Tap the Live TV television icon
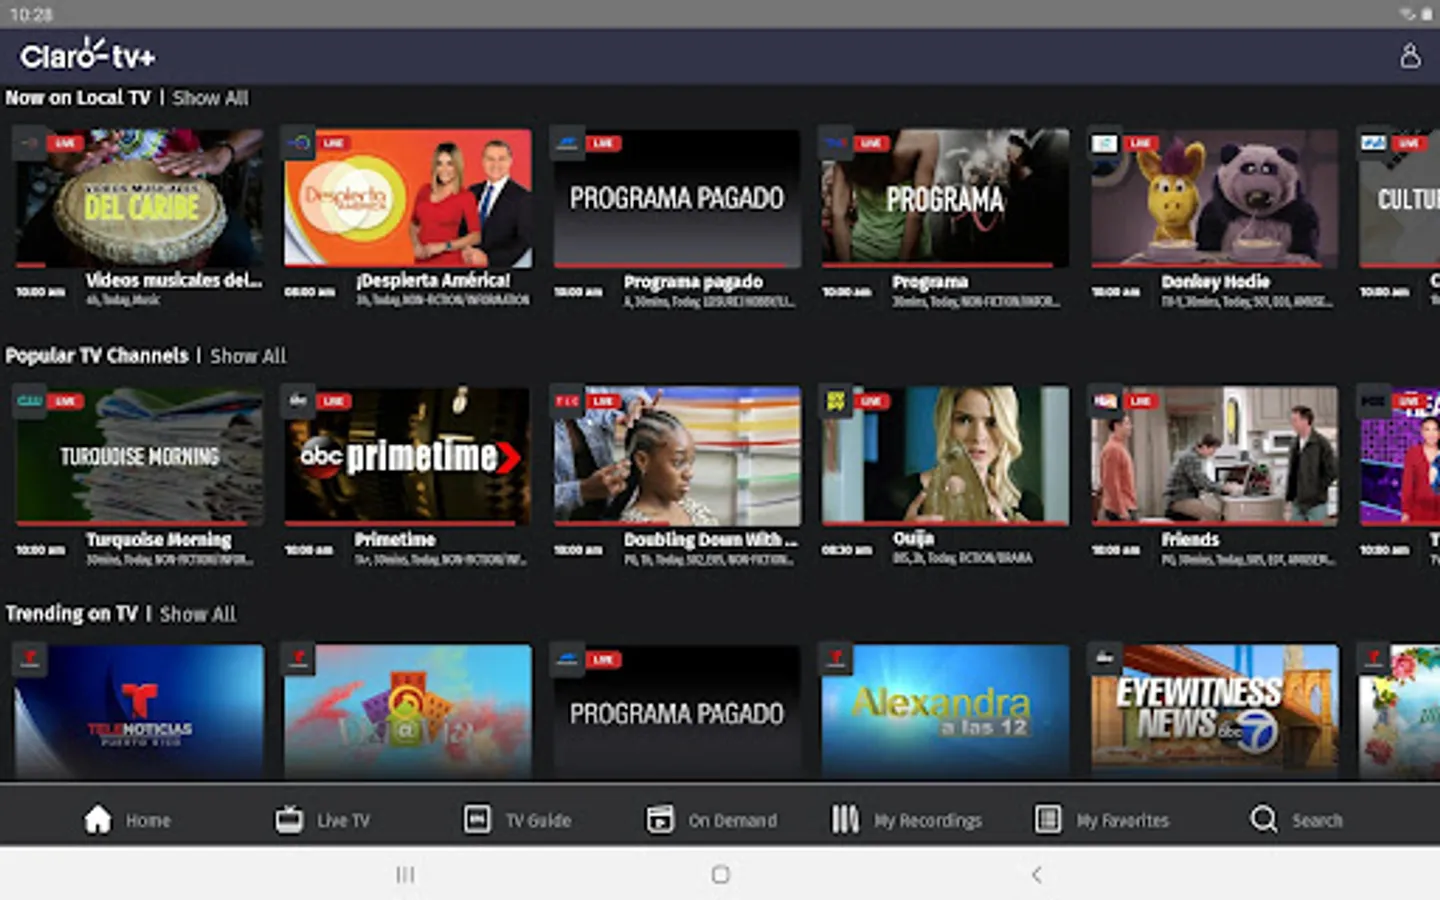This screenshot has width=1440, height=900. [x=289, y=819]
